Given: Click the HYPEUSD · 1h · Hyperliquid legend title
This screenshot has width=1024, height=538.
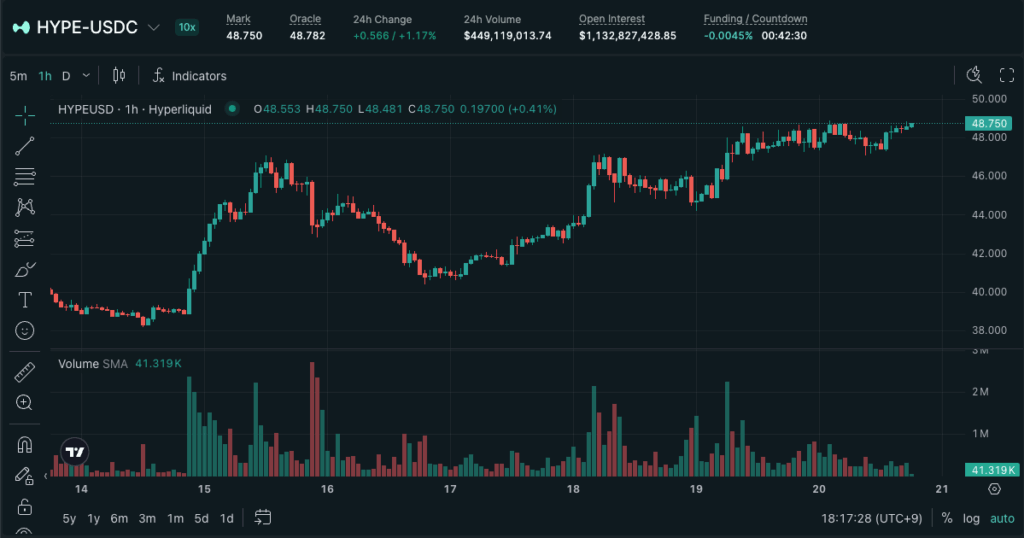Looking at the screenshot, I should [135, 109].
